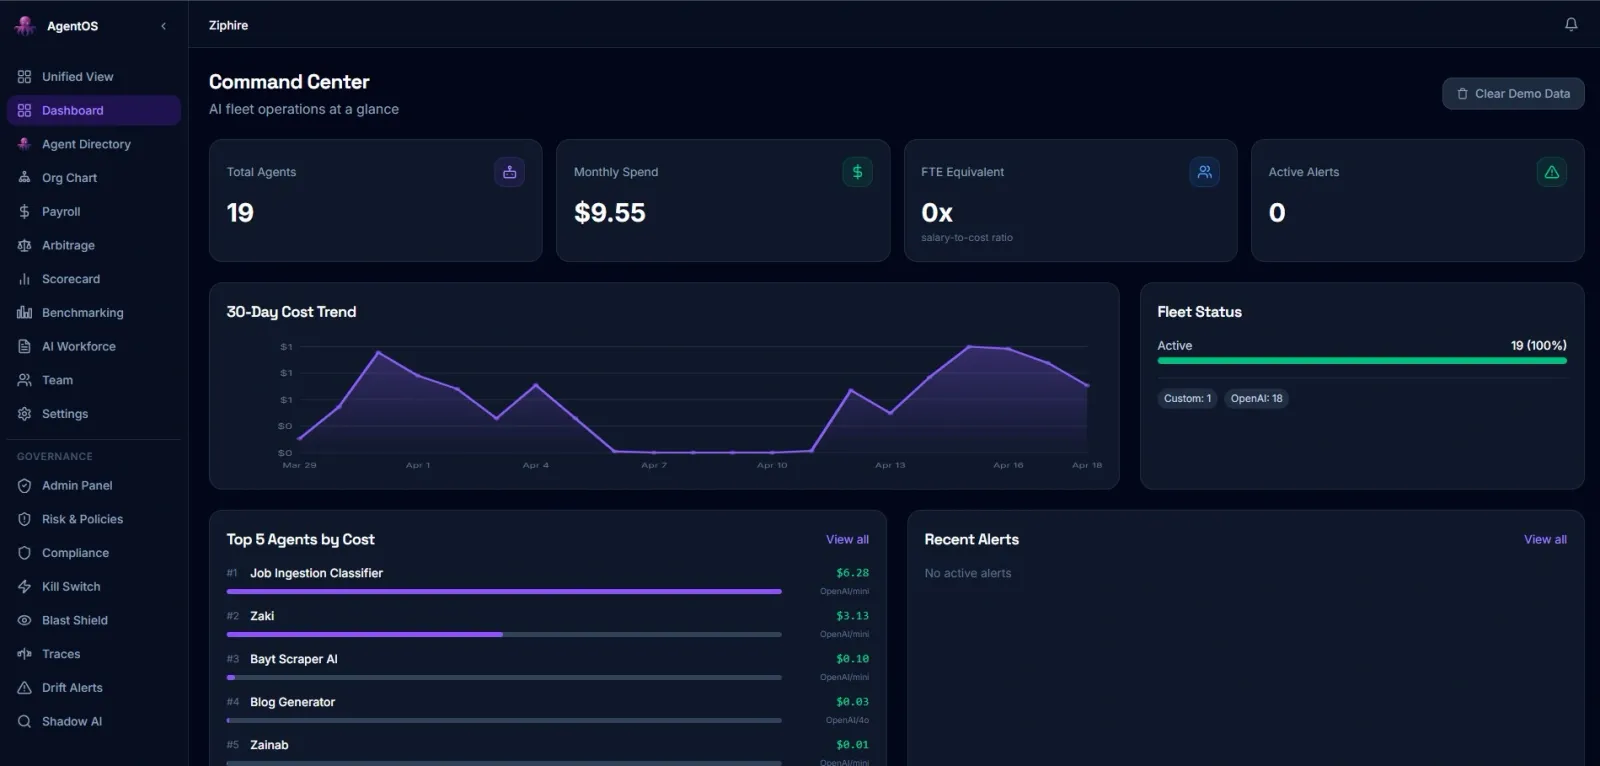Click the OpenAI: 18 provider badge
1600x766 pixels.
coord(1256,399)
